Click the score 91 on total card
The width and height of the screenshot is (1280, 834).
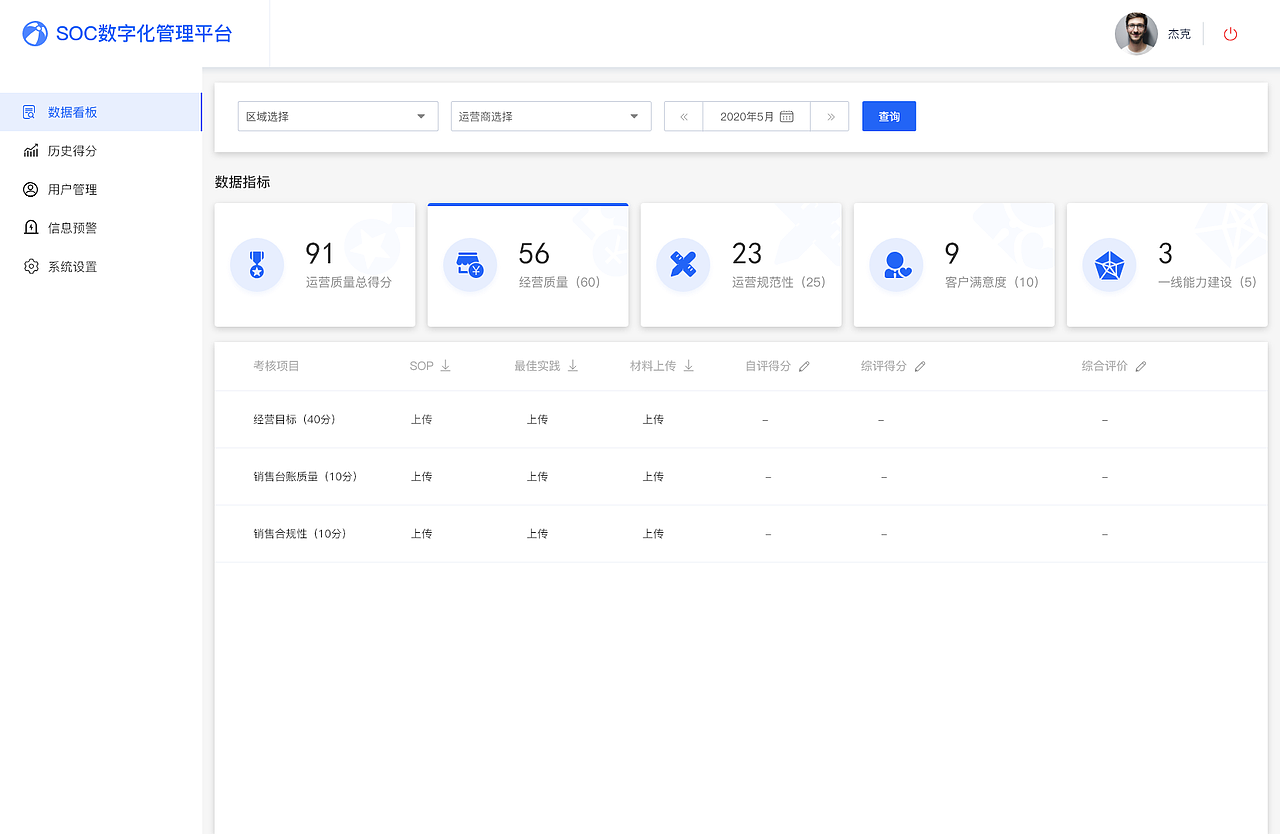(320, 253)
